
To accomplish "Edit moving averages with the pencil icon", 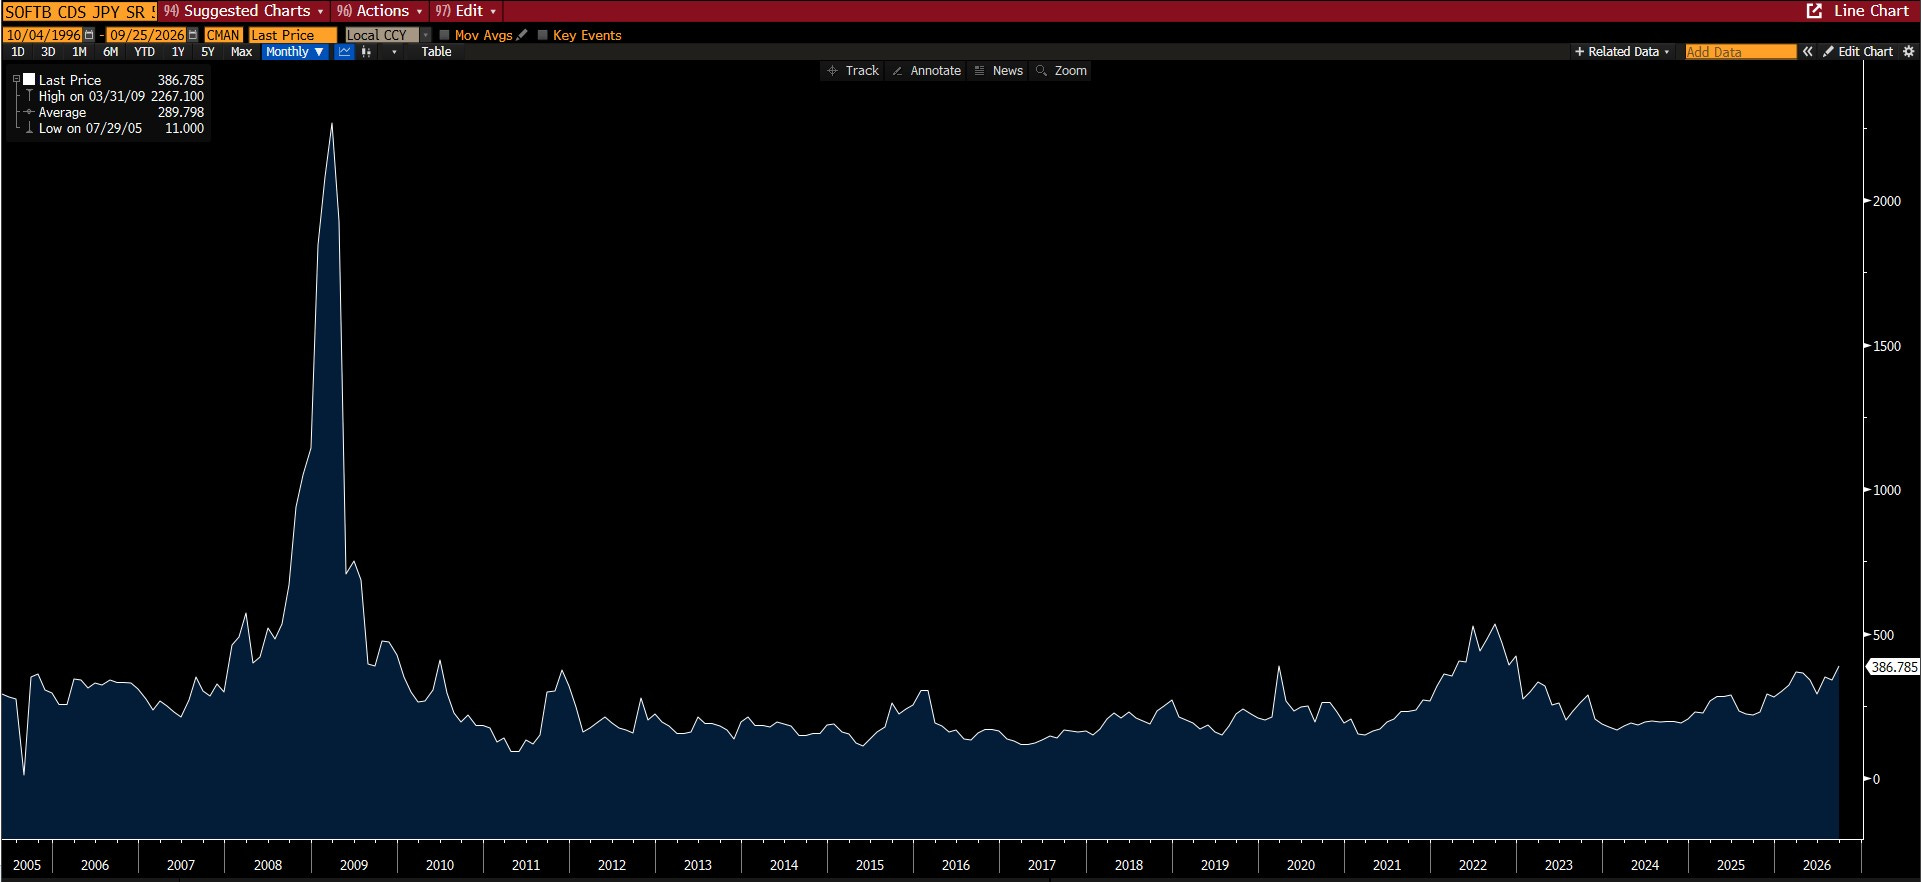I will coord(522,35).
